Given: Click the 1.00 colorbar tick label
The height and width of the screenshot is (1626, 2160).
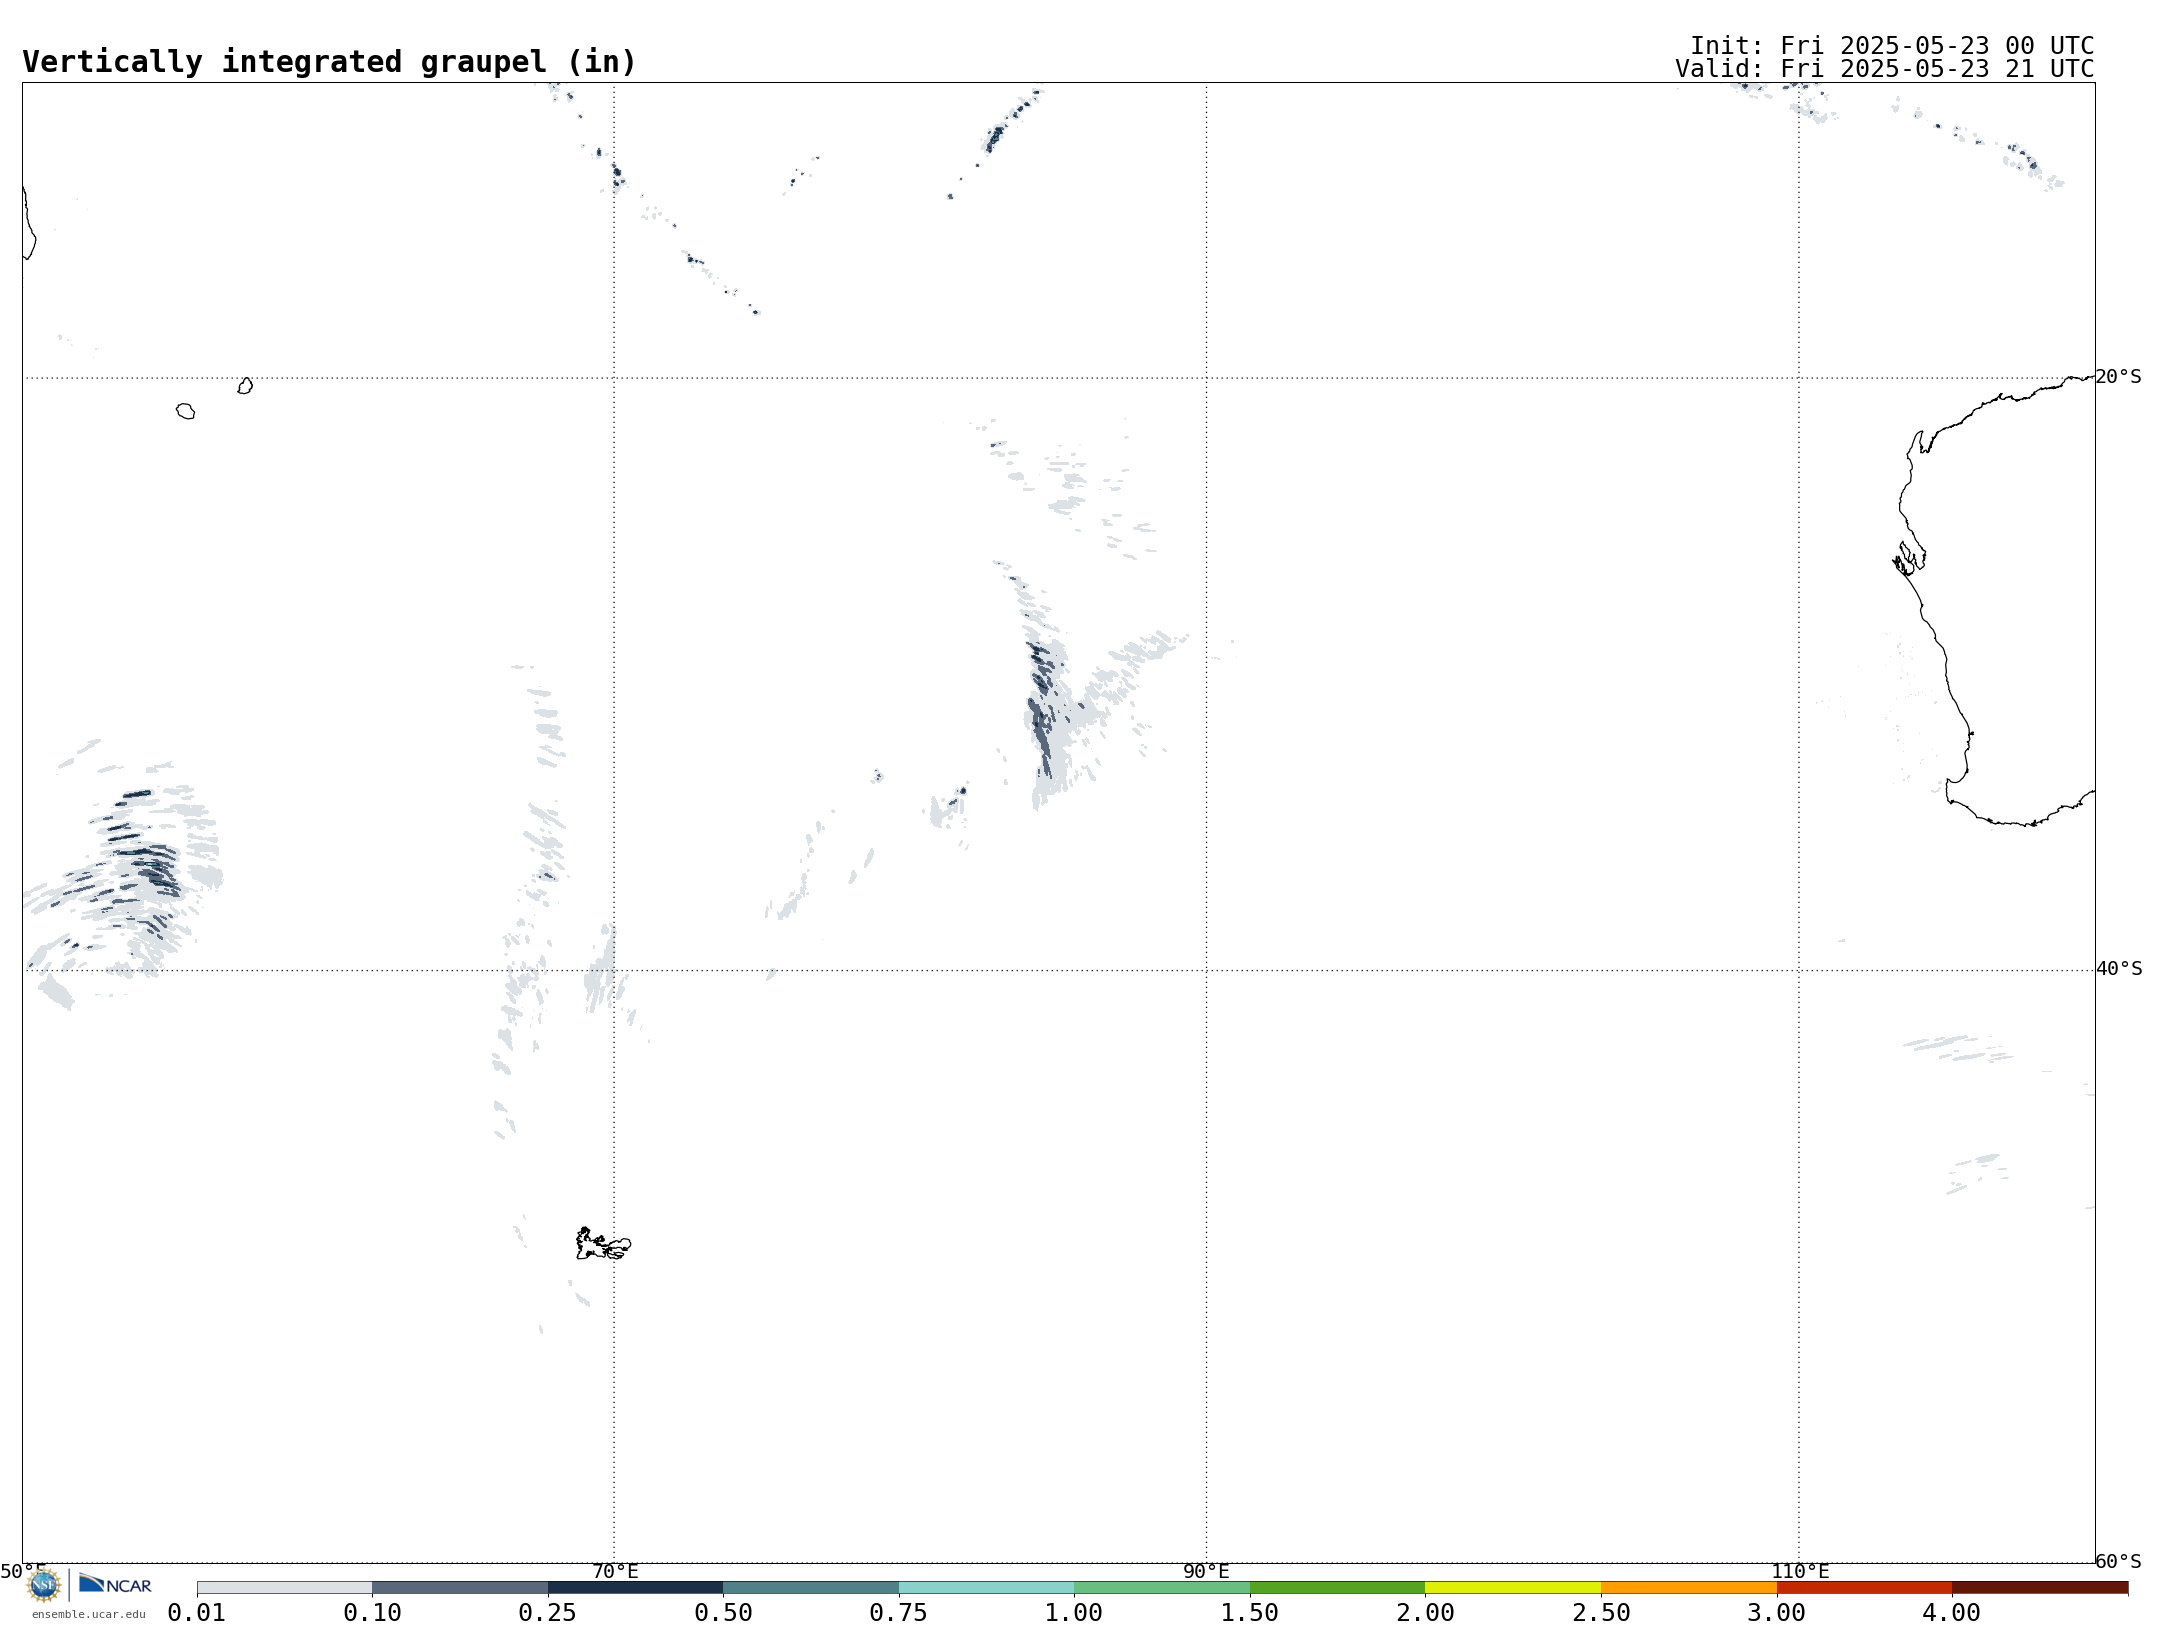Looking at the screenshot, I should tap(1074, 1613).
